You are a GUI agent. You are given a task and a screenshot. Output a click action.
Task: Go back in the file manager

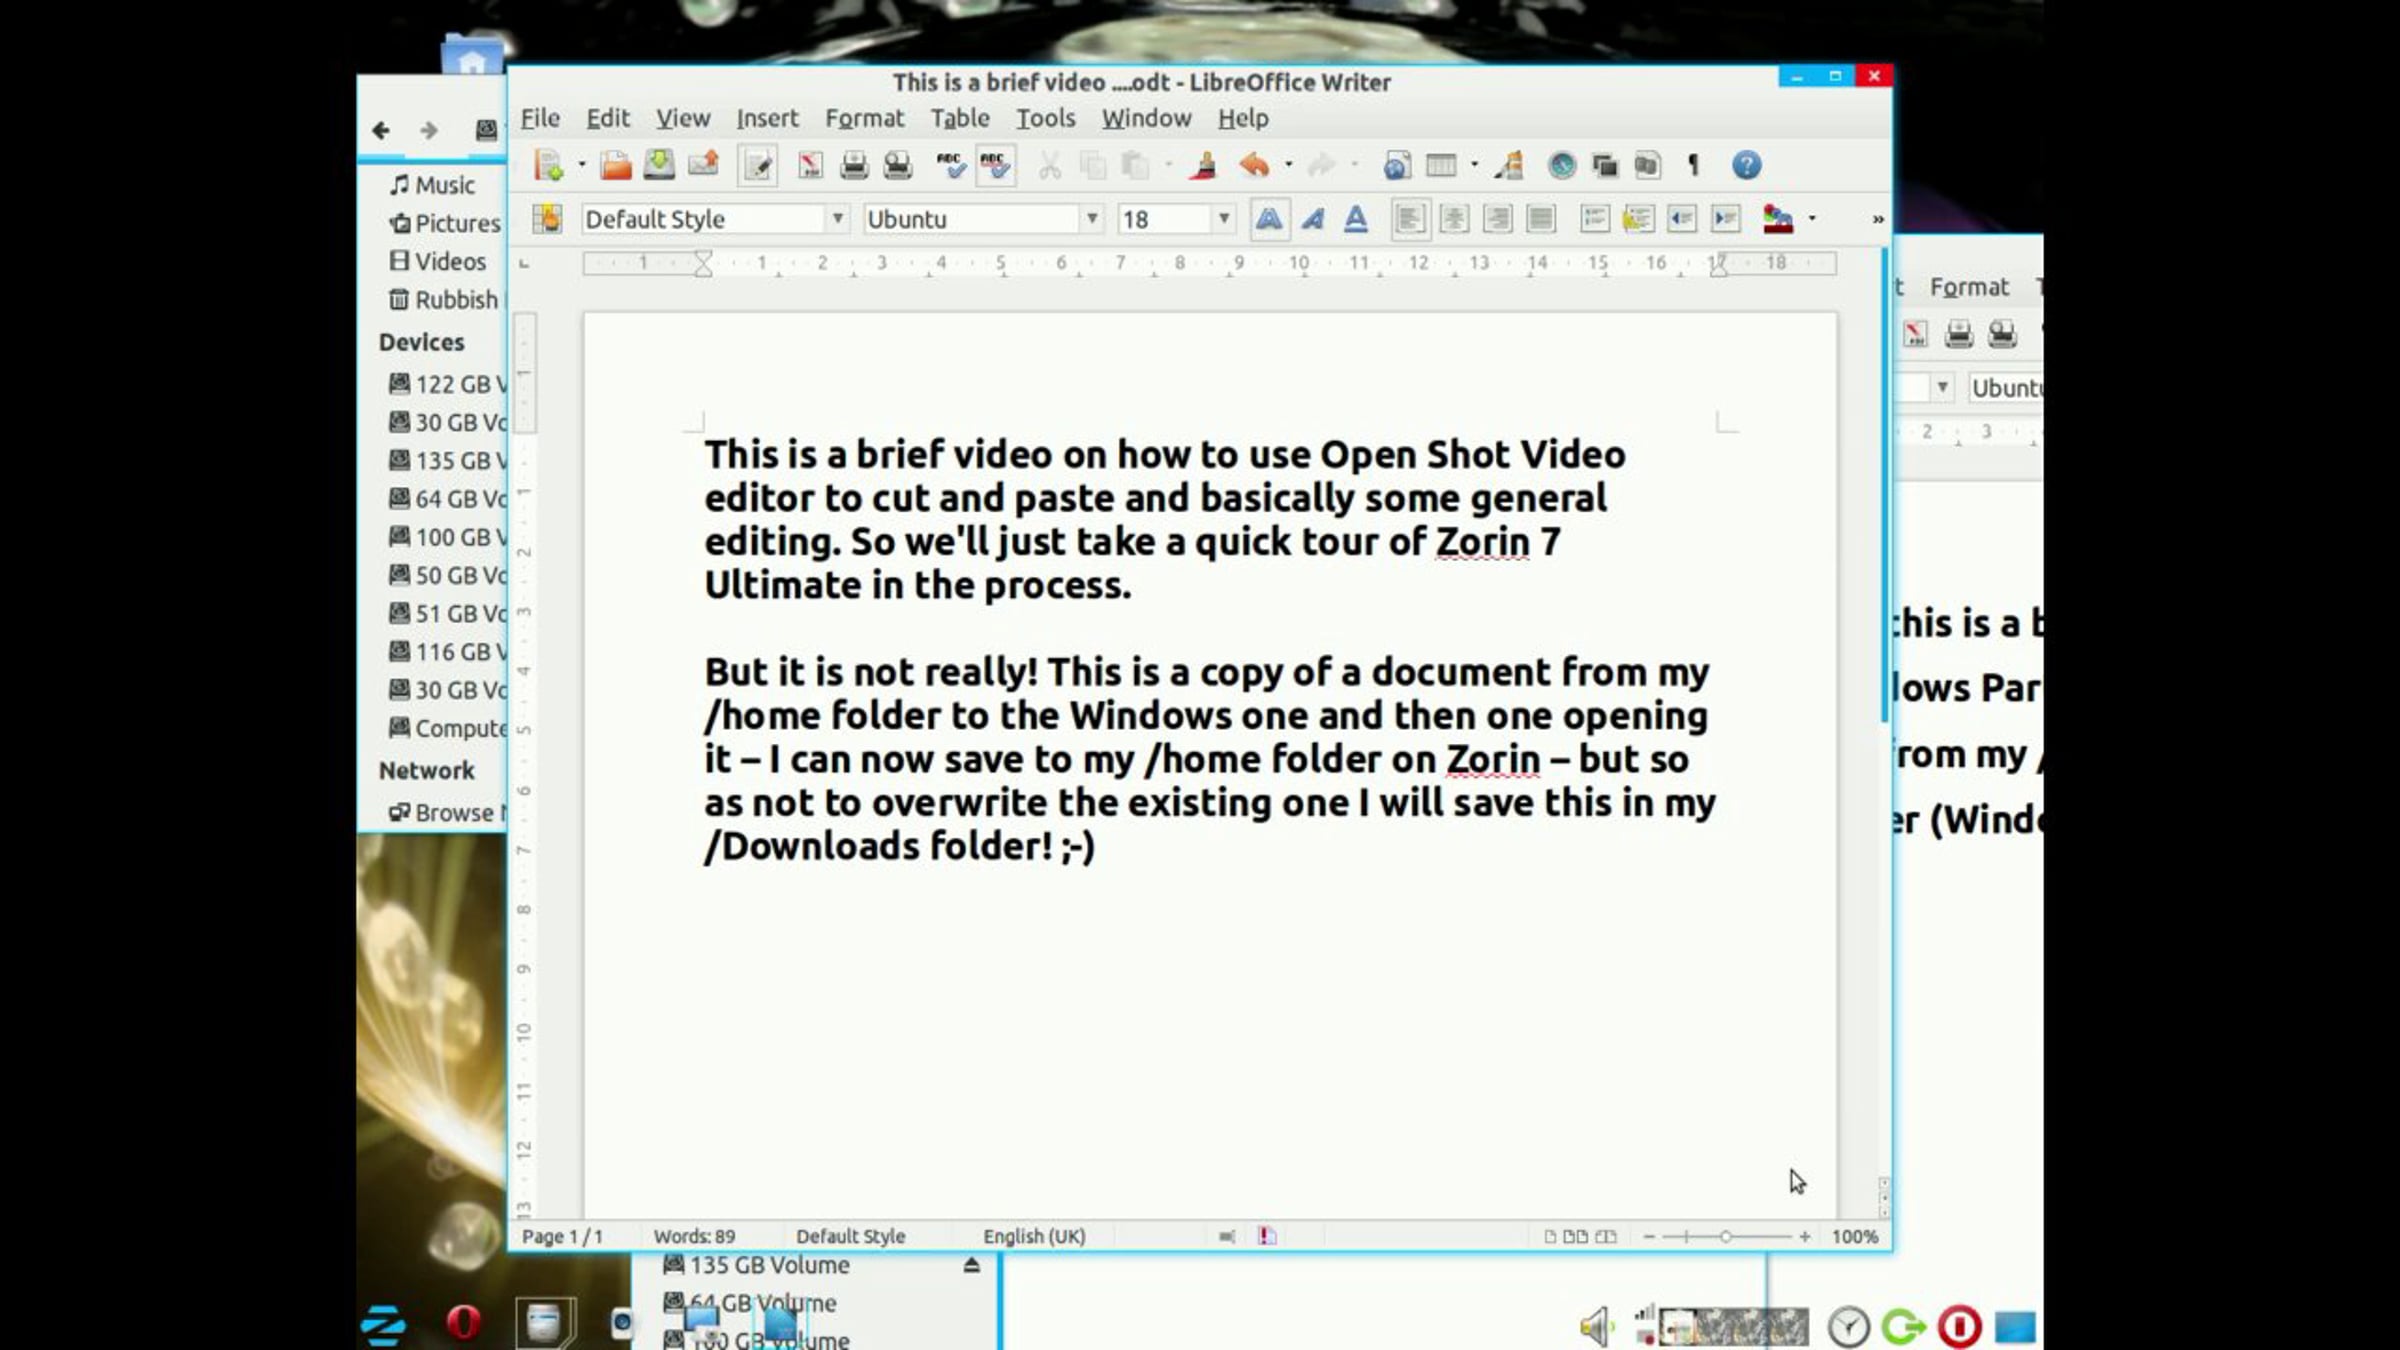[381, 130]
